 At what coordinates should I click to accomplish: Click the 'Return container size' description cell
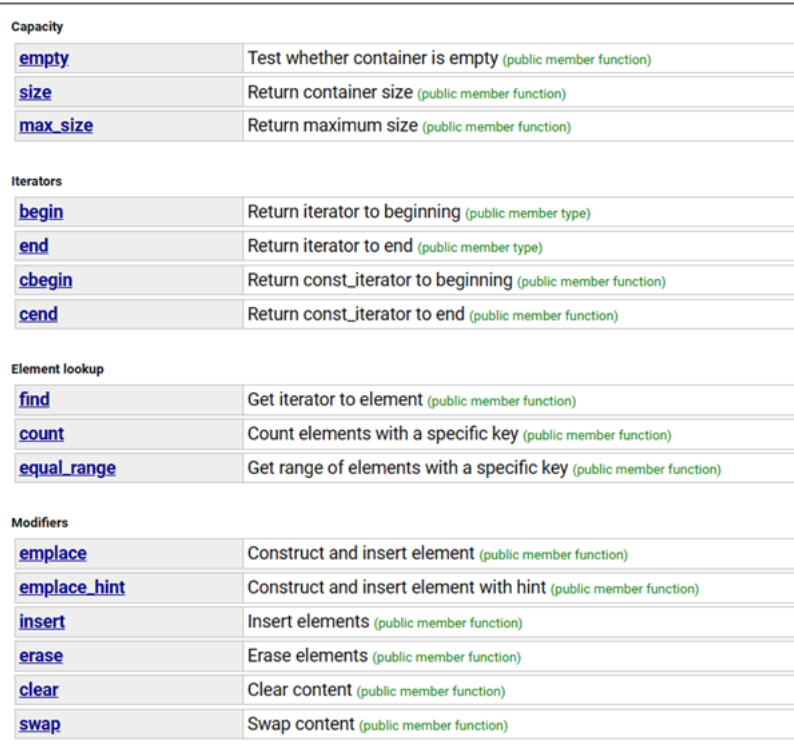(330, 92)
